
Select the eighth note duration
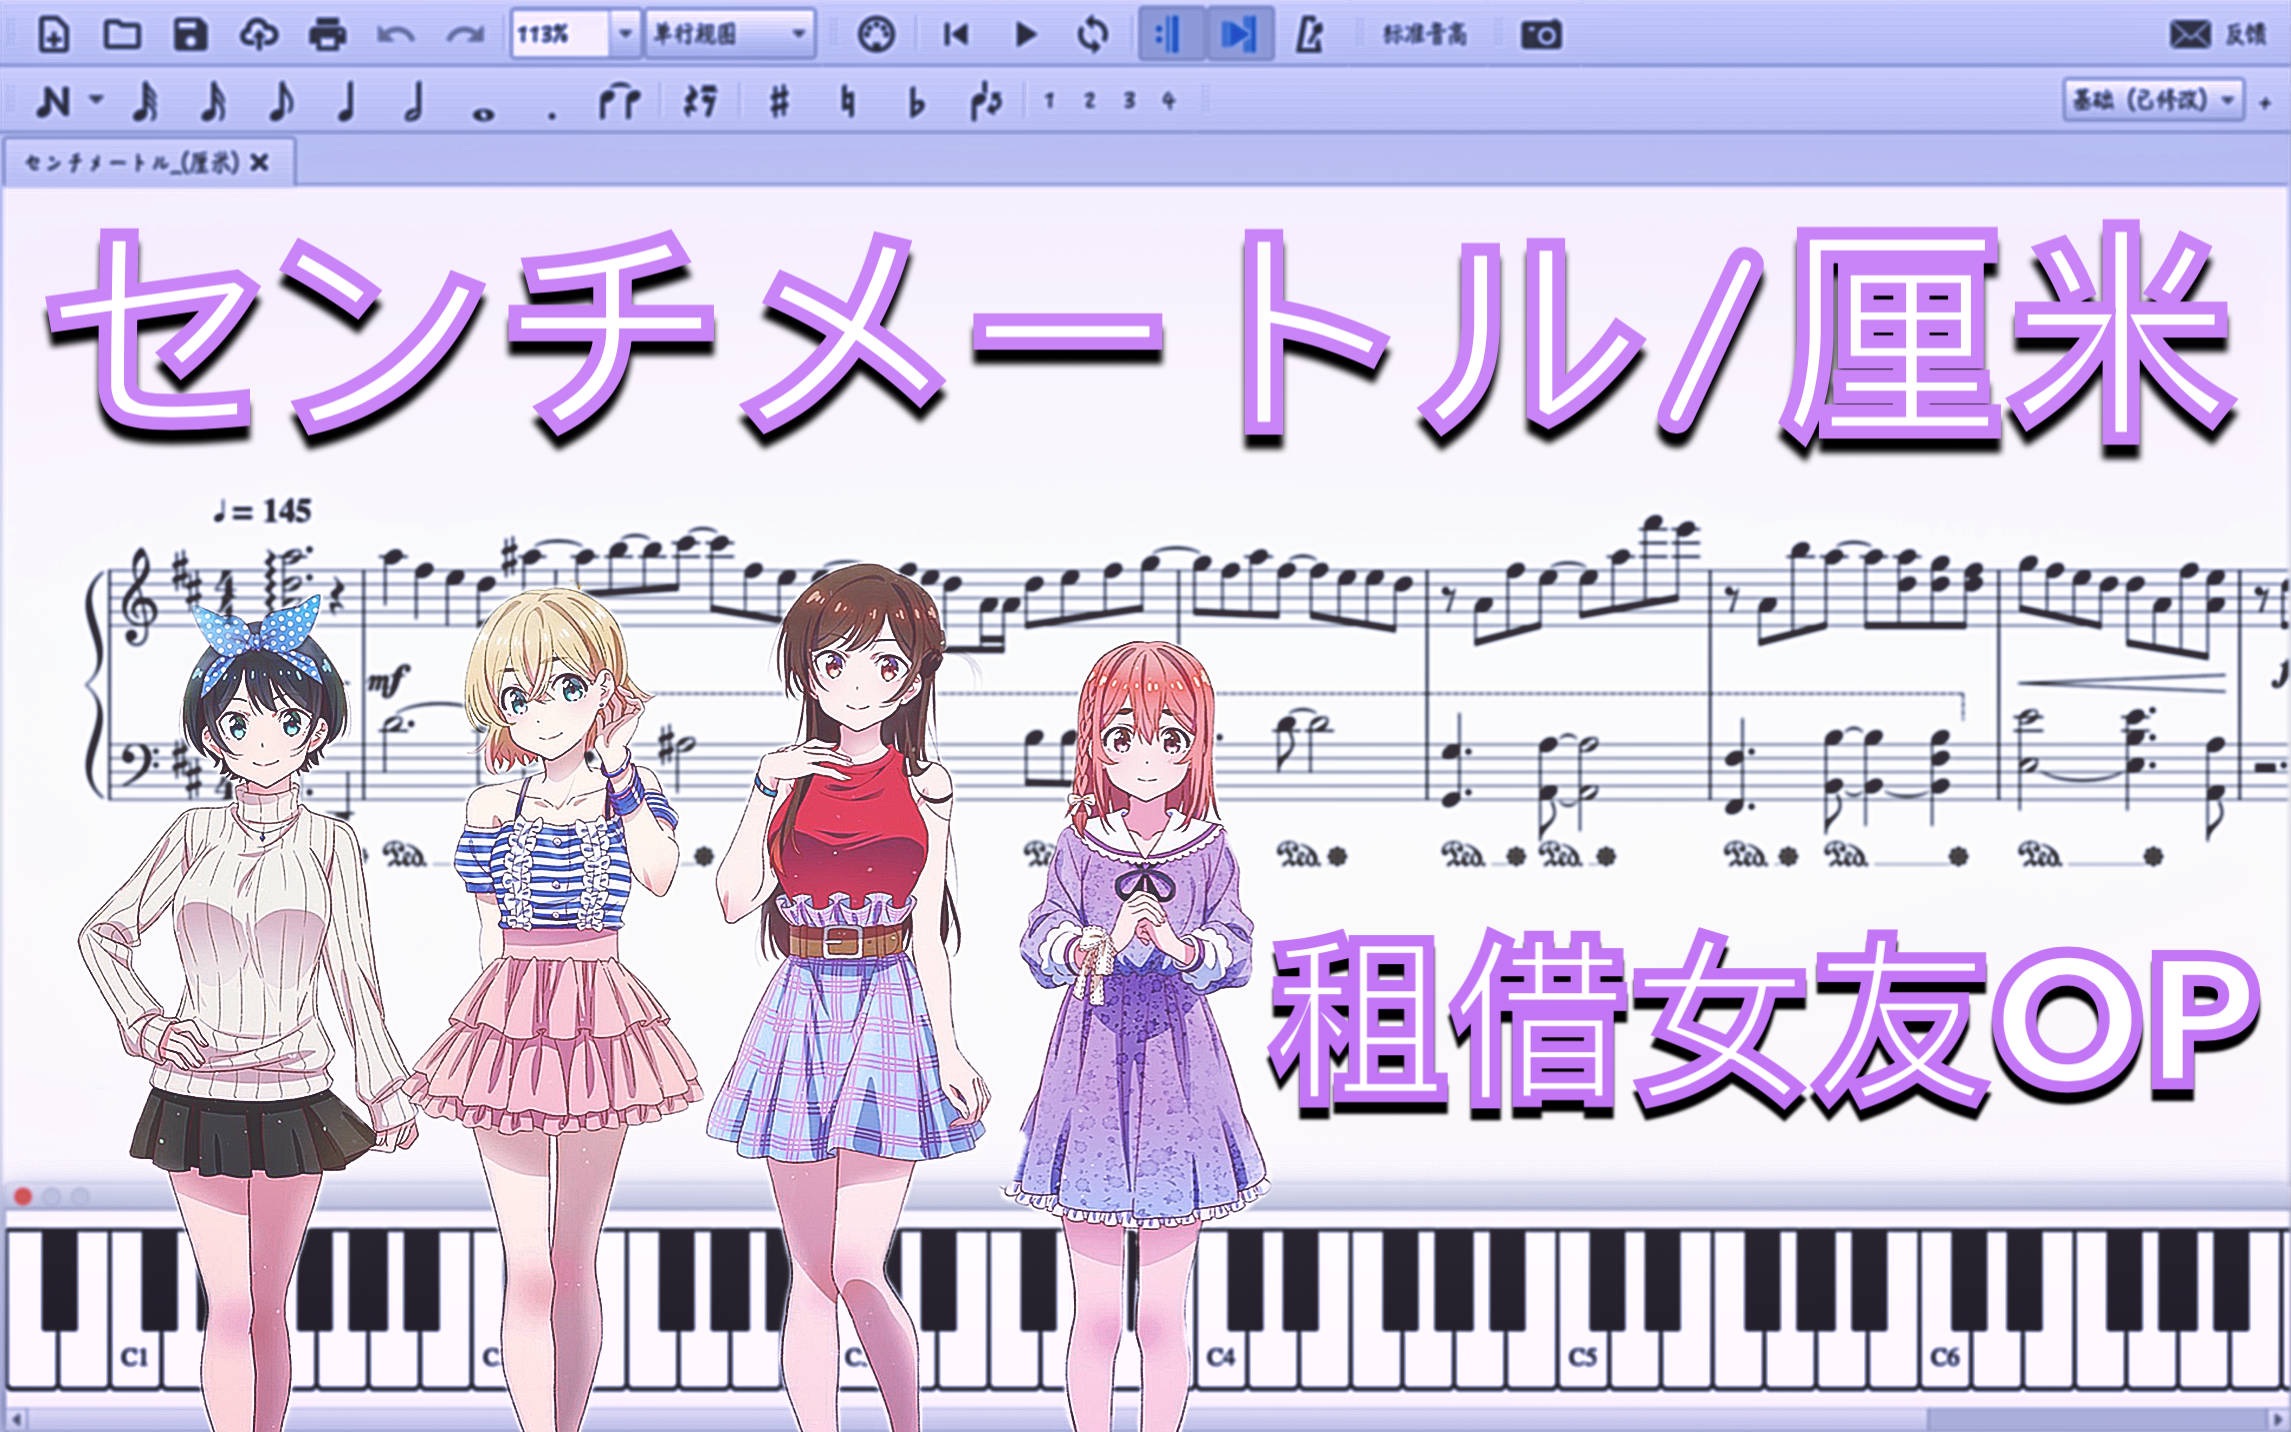point(282,101)
